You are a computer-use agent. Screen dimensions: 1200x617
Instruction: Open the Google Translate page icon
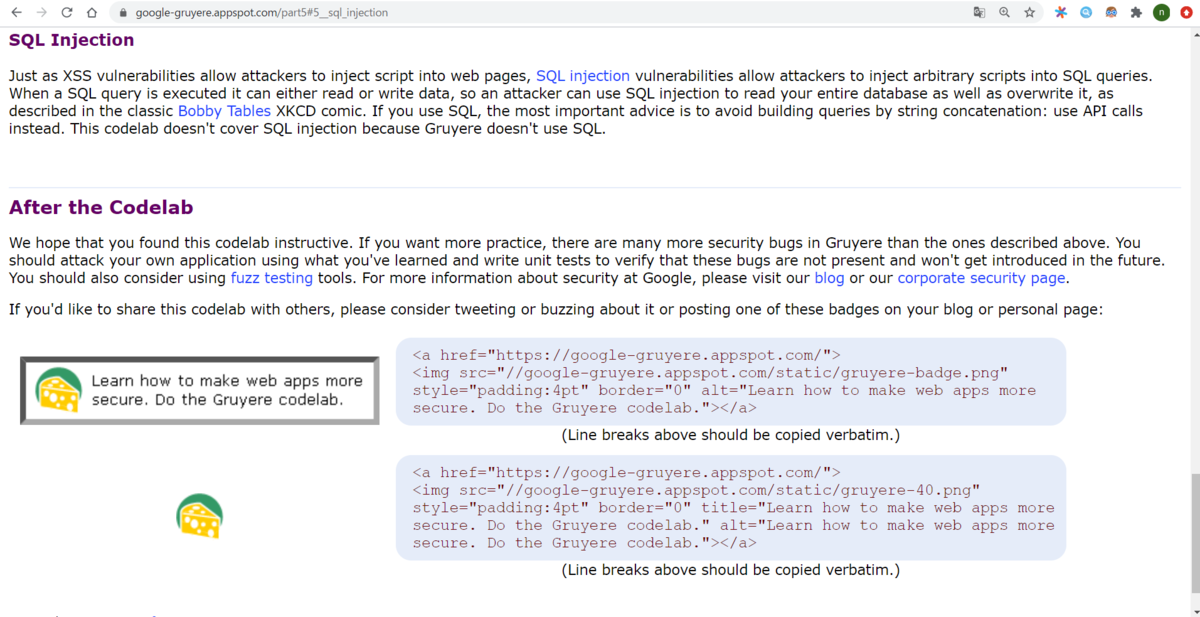979,13
